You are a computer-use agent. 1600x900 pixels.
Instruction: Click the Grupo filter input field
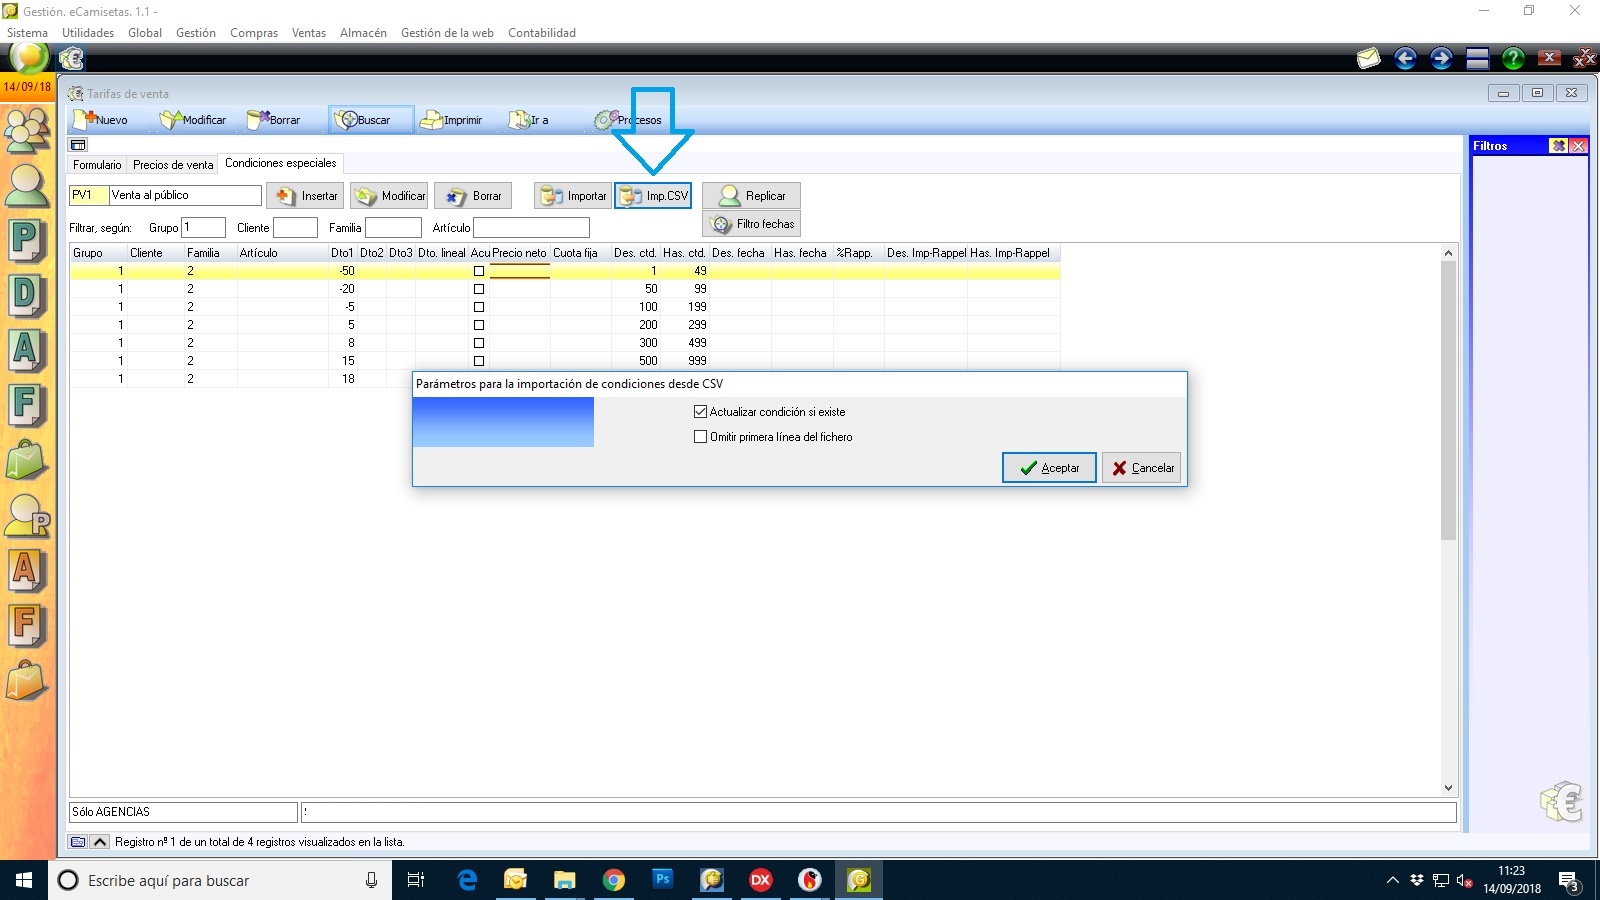coord(203,228)
